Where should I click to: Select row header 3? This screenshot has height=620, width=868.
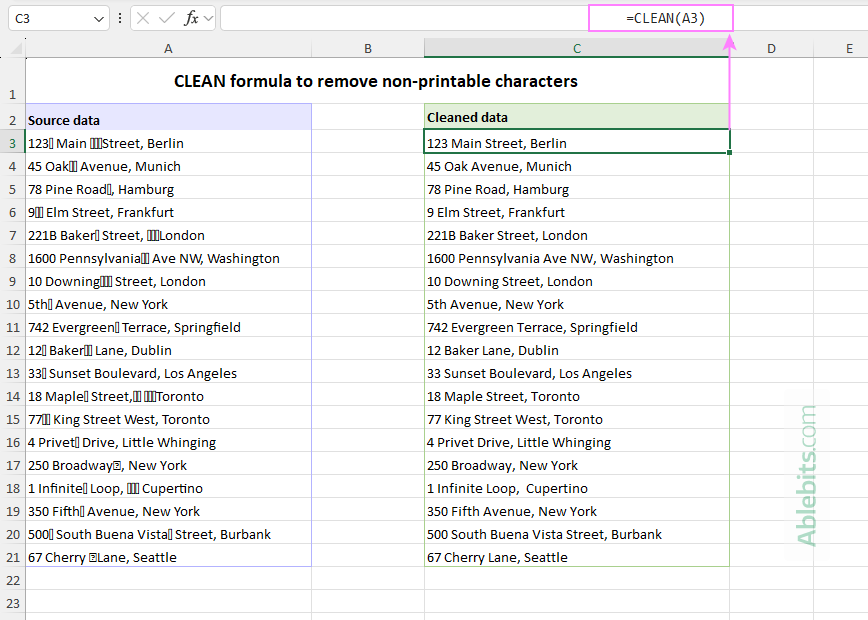coord(12,142)
